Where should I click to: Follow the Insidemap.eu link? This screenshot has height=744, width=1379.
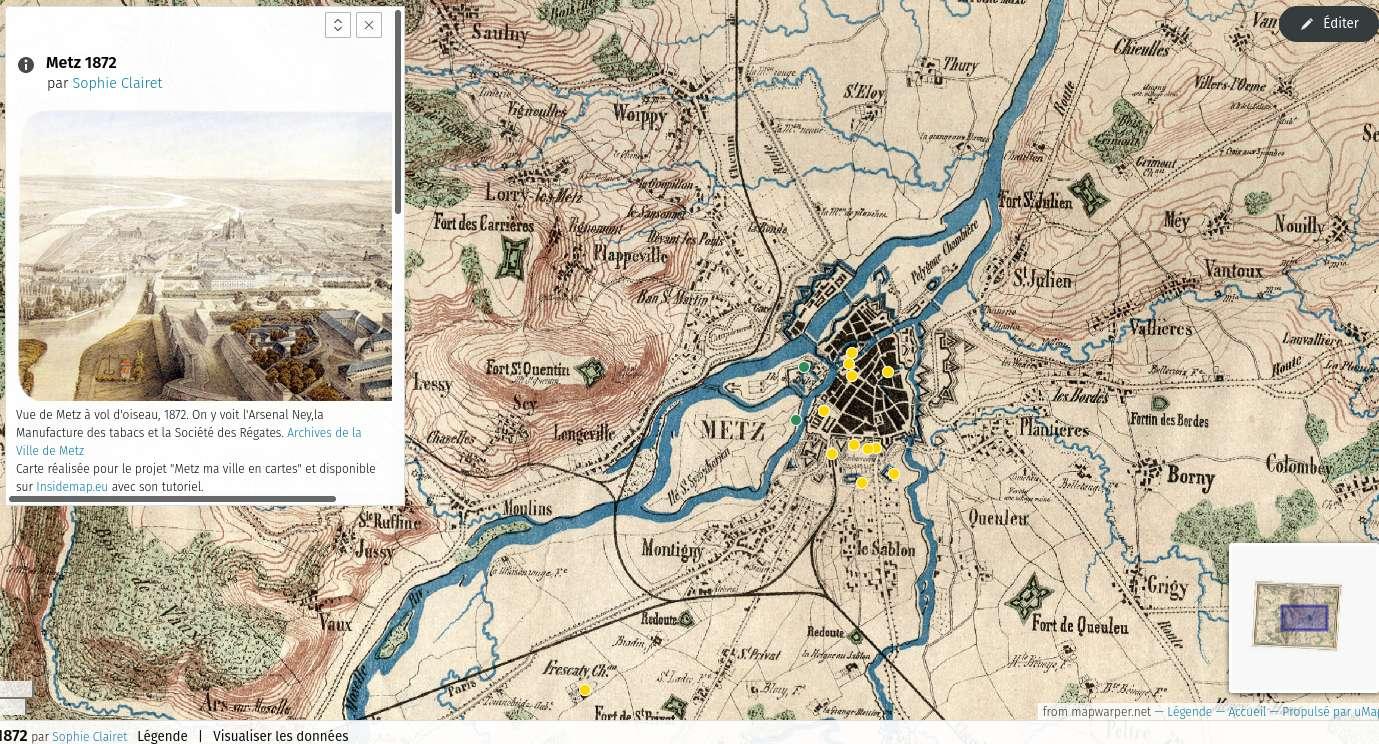(72, 487)
